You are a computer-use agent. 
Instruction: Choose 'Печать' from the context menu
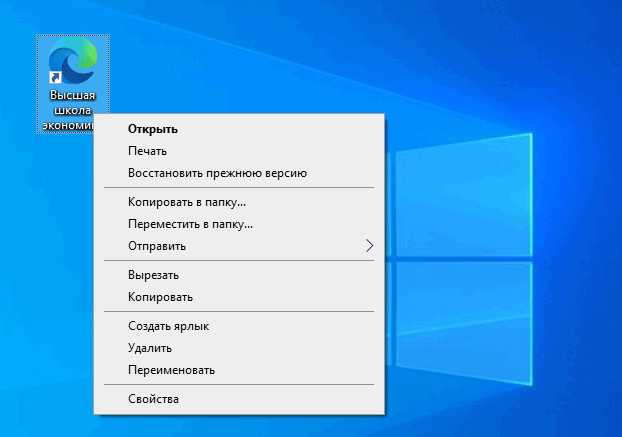coord(239,151)
